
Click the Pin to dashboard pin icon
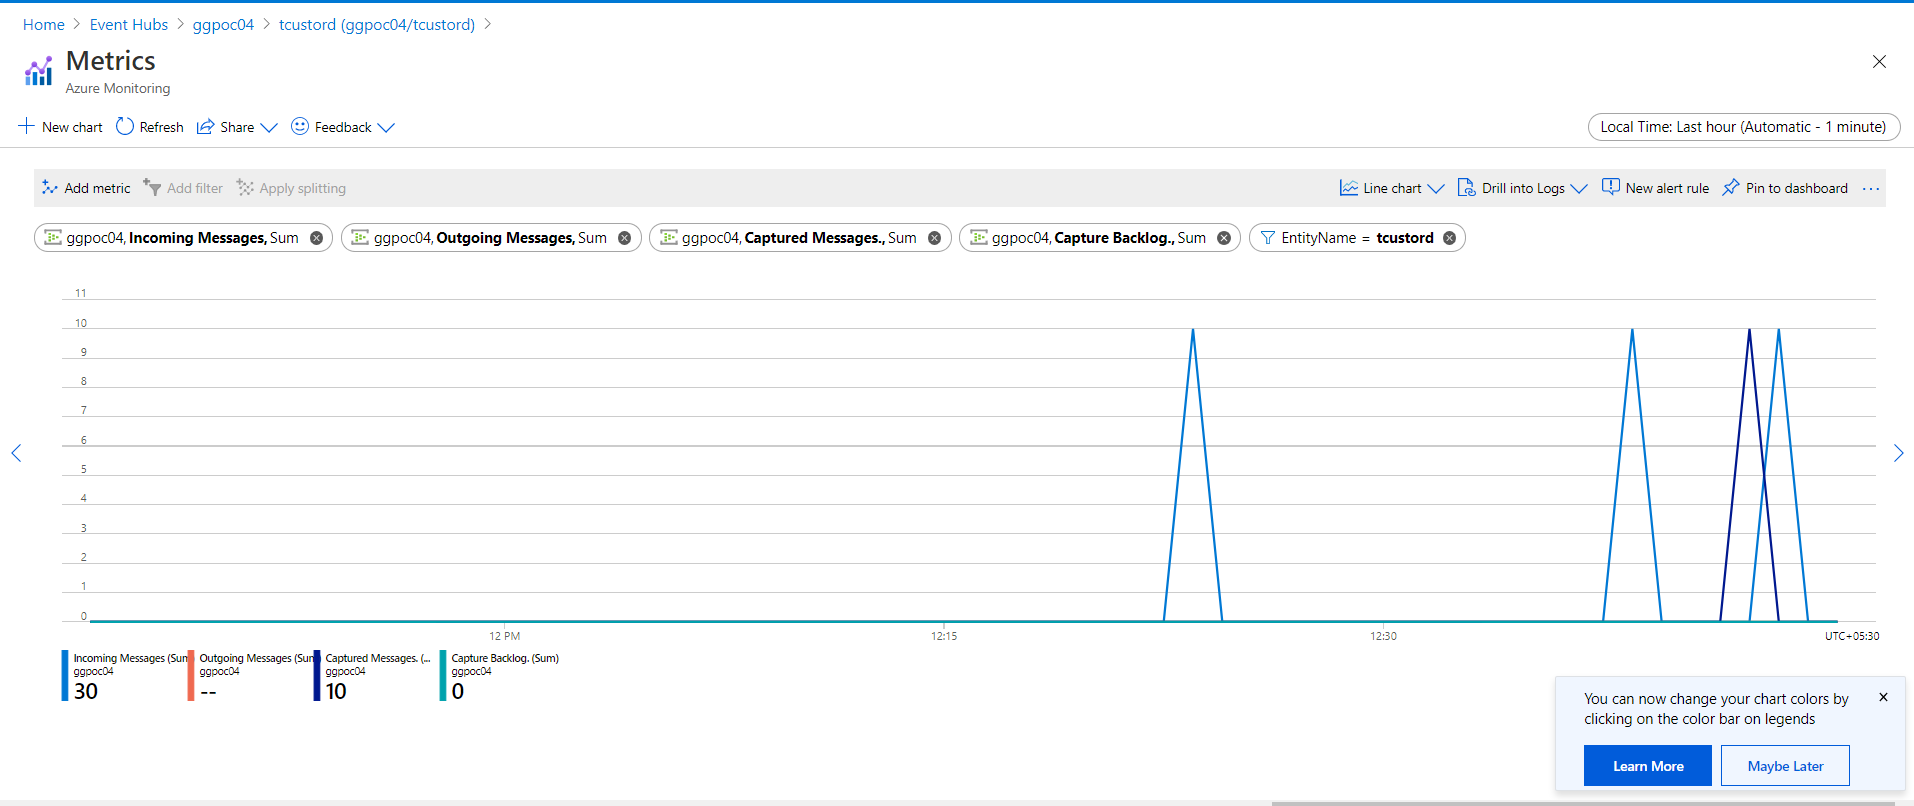pyautogui.click(x=1731, y=188)
